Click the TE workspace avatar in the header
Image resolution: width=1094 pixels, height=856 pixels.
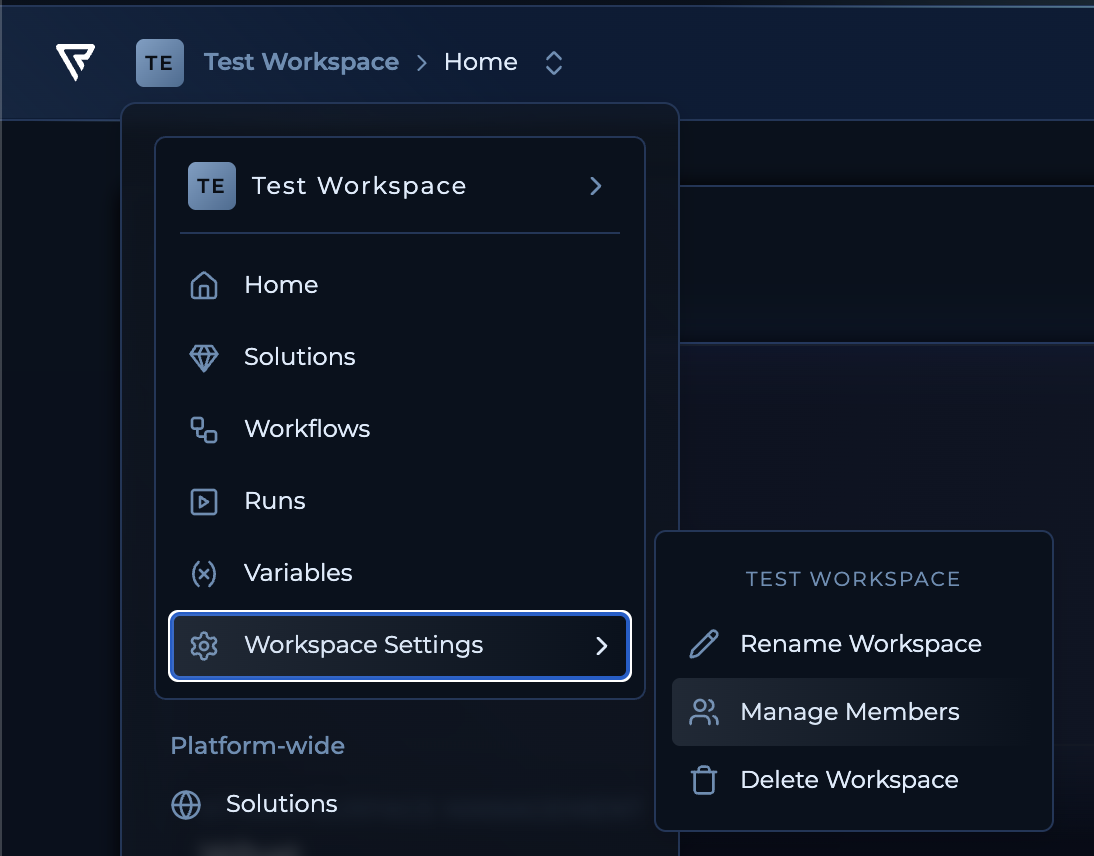(x=160, y=62)
